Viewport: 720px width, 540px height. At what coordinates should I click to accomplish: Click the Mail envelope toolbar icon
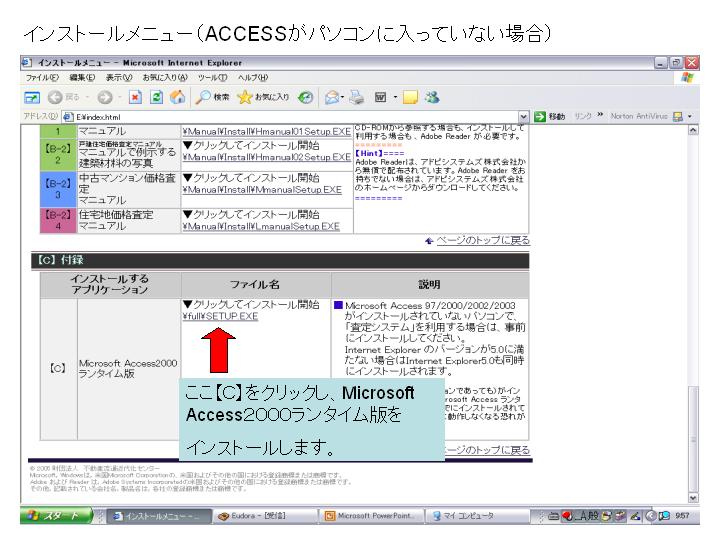332,97
